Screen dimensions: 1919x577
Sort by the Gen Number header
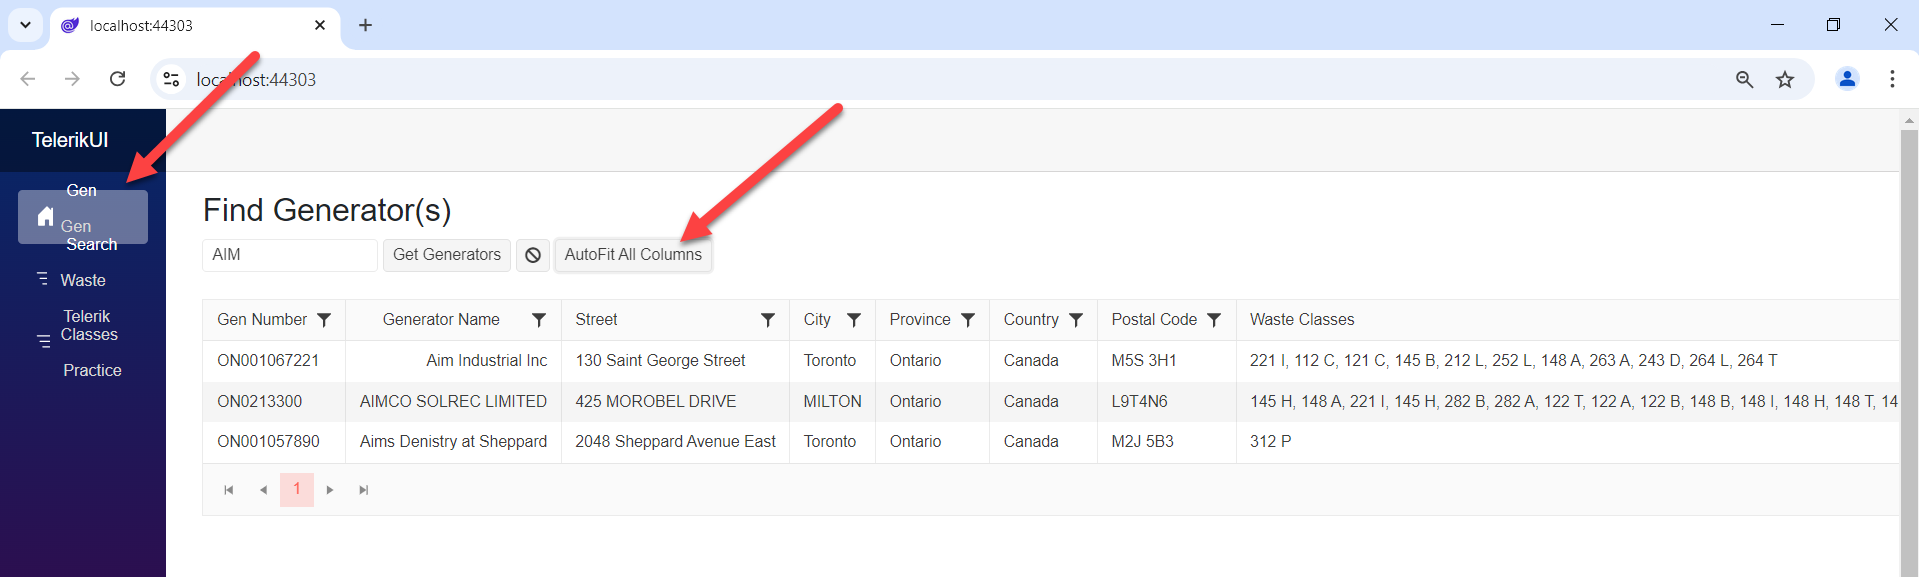[262, 320]
